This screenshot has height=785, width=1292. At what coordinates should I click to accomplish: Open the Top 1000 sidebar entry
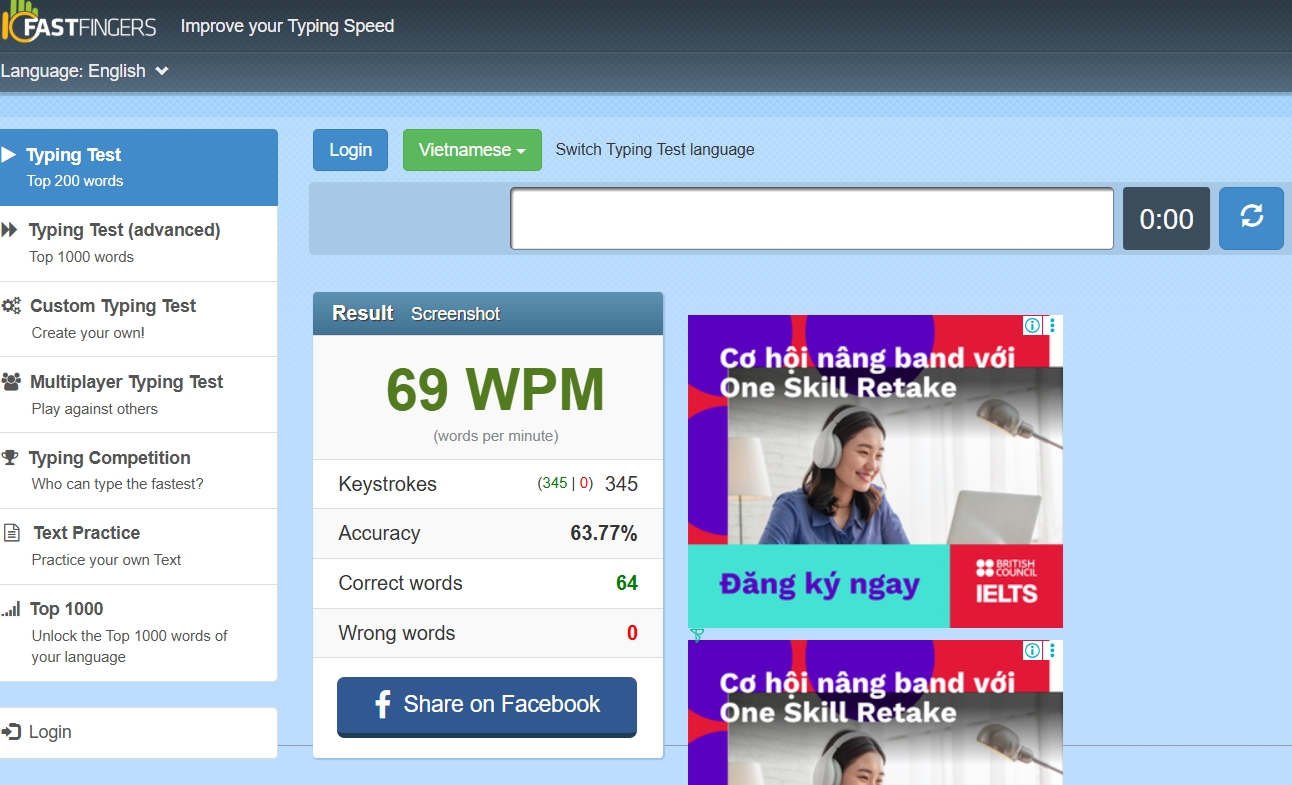pyautogui.click(x=139, y=632)
